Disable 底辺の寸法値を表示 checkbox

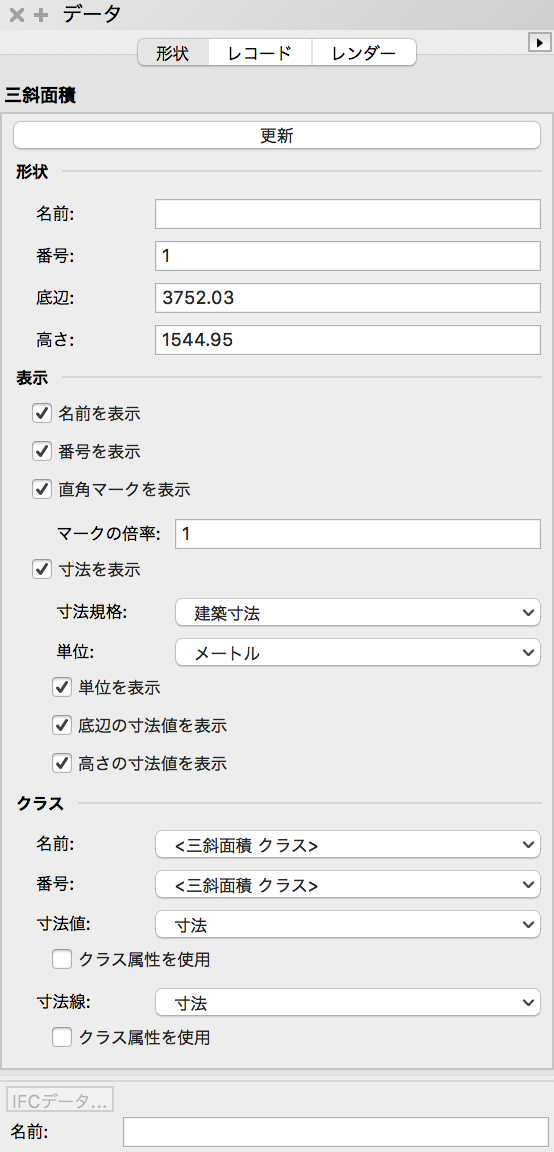tap(62, 726)
